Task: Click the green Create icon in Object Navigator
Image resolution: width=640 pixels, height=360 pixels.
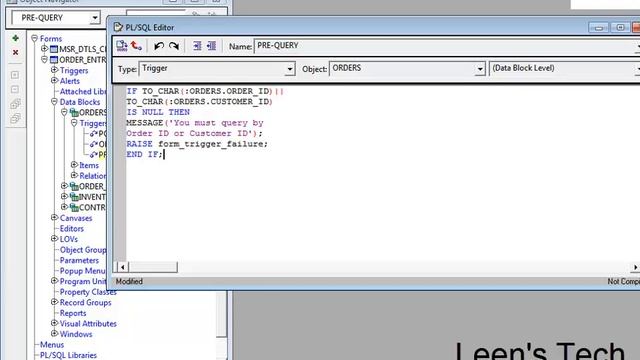Action: [16, 38]
